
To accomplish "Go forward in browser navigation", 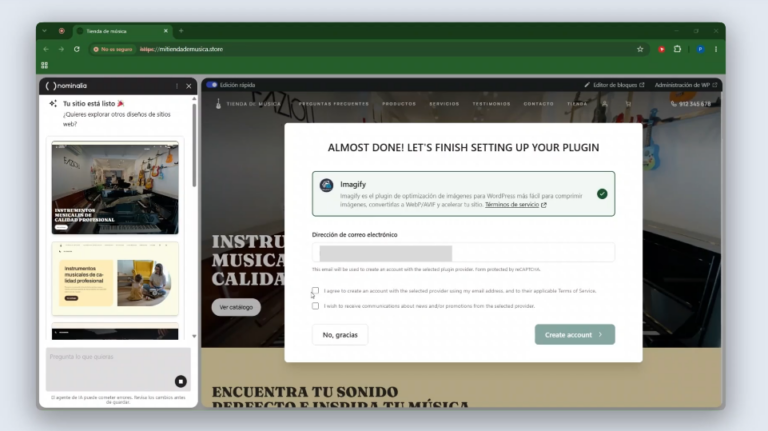I will tap(61, 49).
